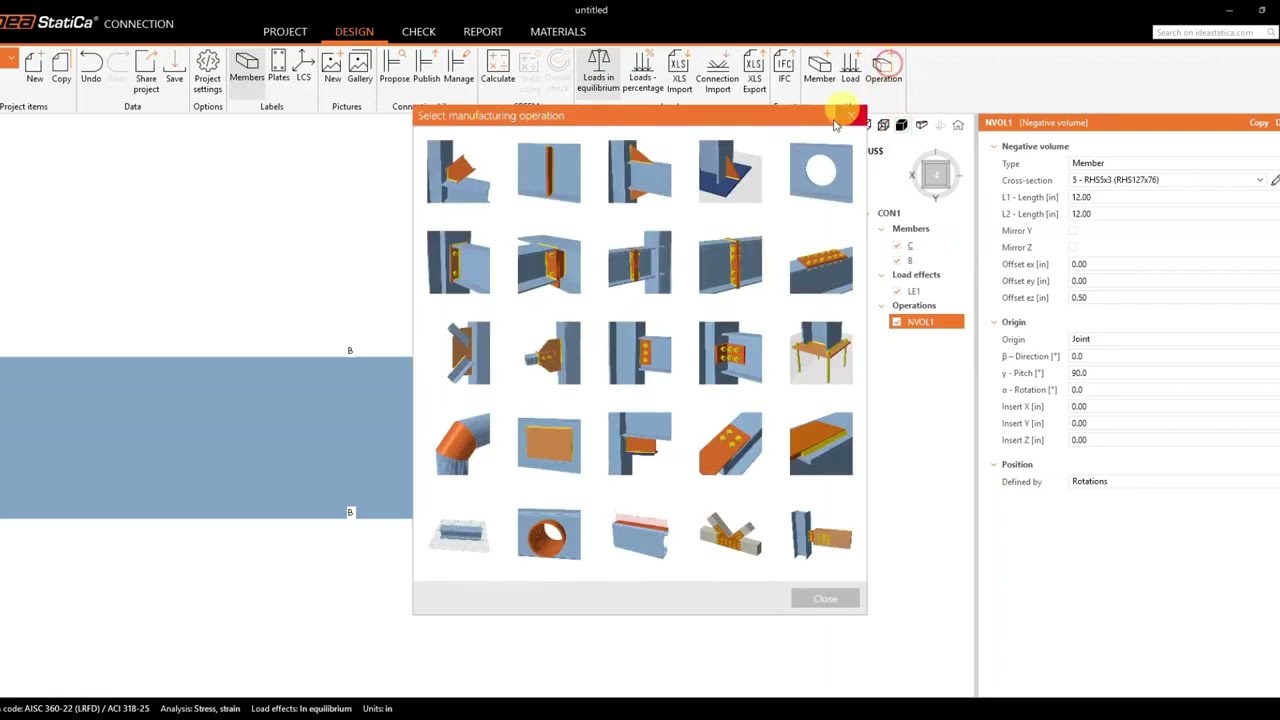Viewport: 1280px width, 720px height.
Task: Choose the timber Y-joint operation thumbnail
Action: coord(730,534)
